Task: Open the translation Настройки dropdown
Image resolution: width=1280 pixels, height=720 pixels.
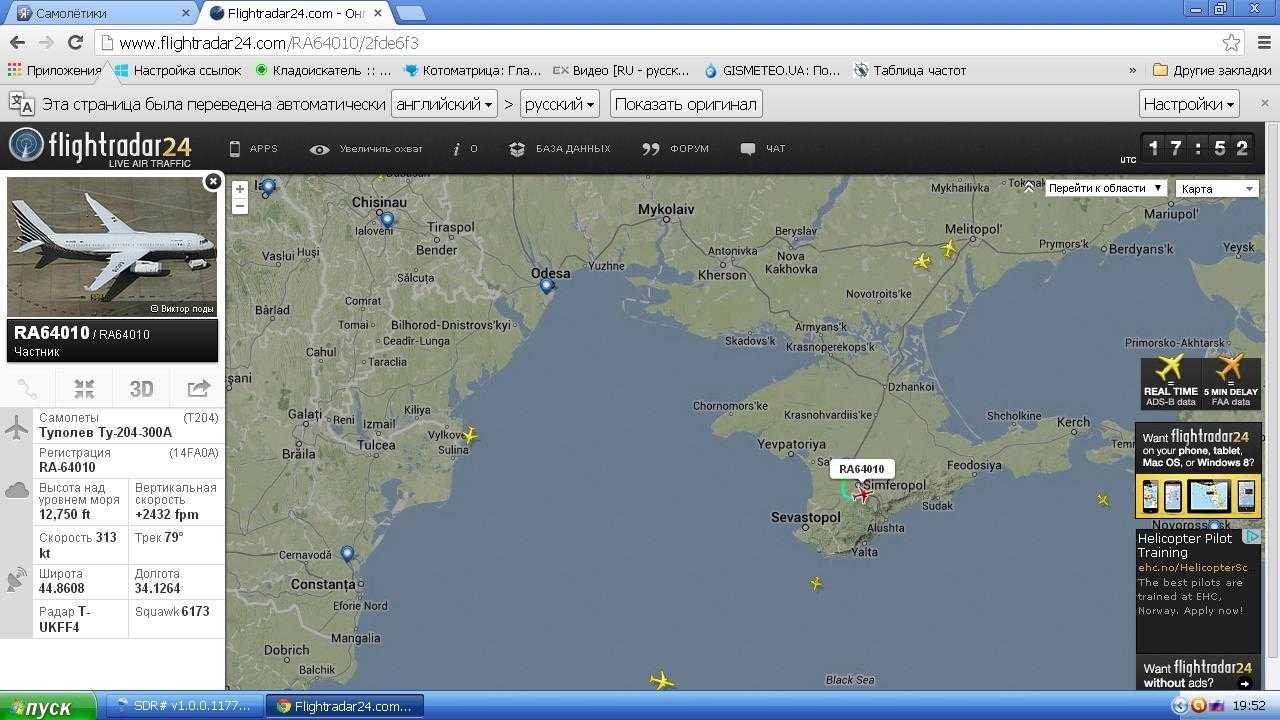Action: pyautogui.click(x=1190, y=104)
